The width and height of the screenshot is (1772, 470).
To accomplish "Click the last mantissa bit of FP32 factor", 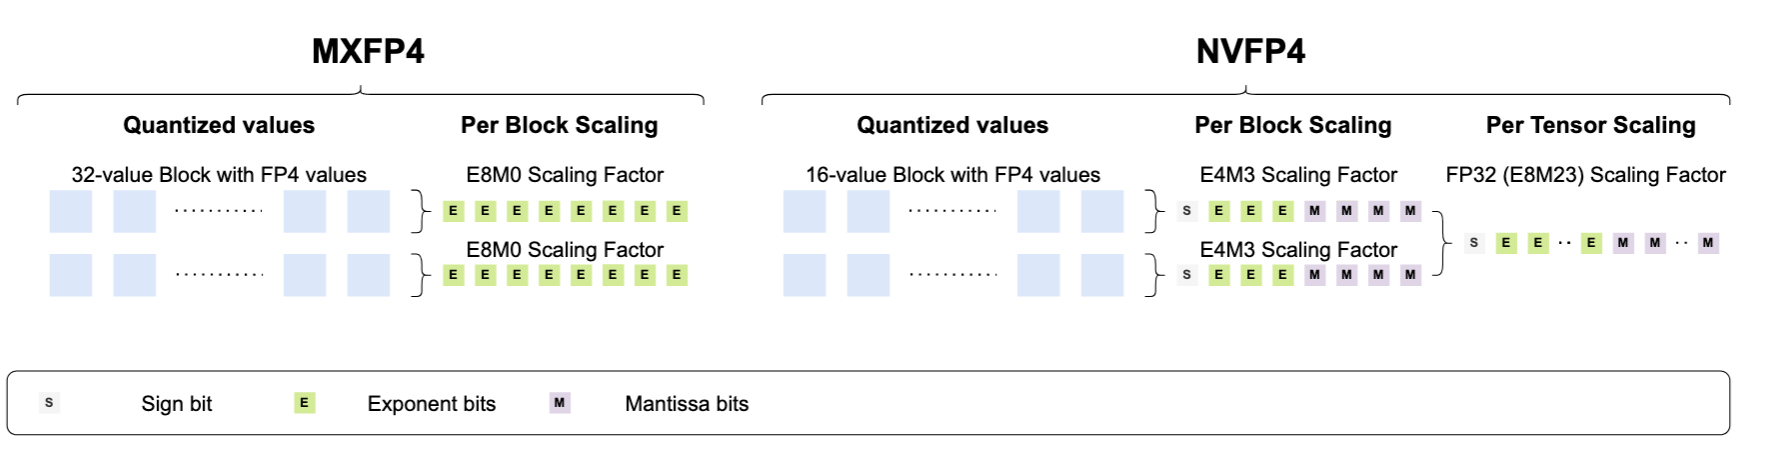I will [1708, 243].
